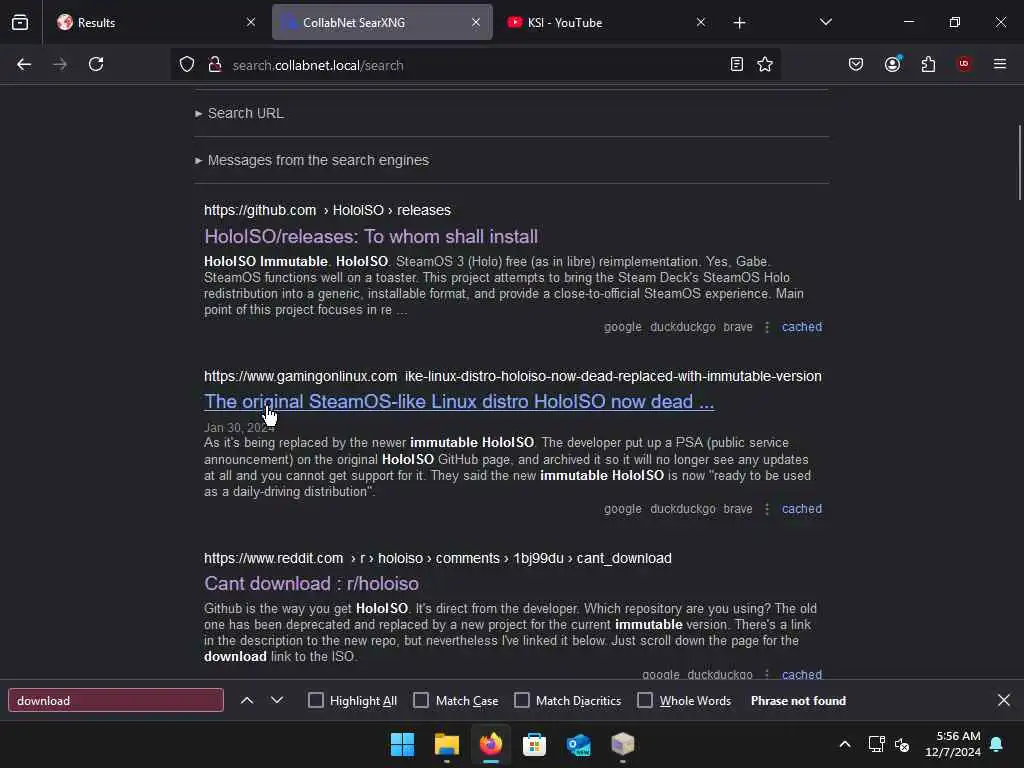Open the Firefox View tab list icon
The width and height of the screenshot is (1024, 768).
click(x=20, y=22)
